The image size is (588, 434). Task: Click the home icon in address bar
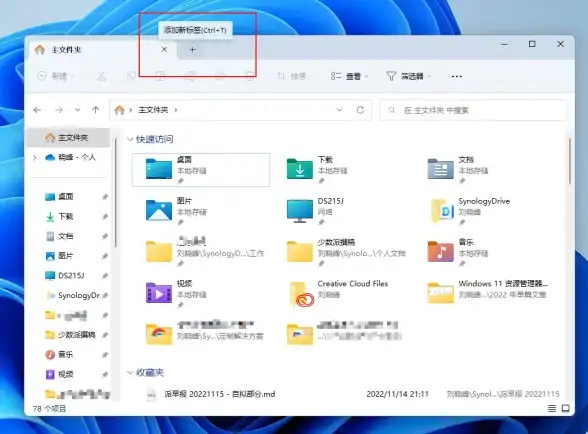tap(119, 110)
